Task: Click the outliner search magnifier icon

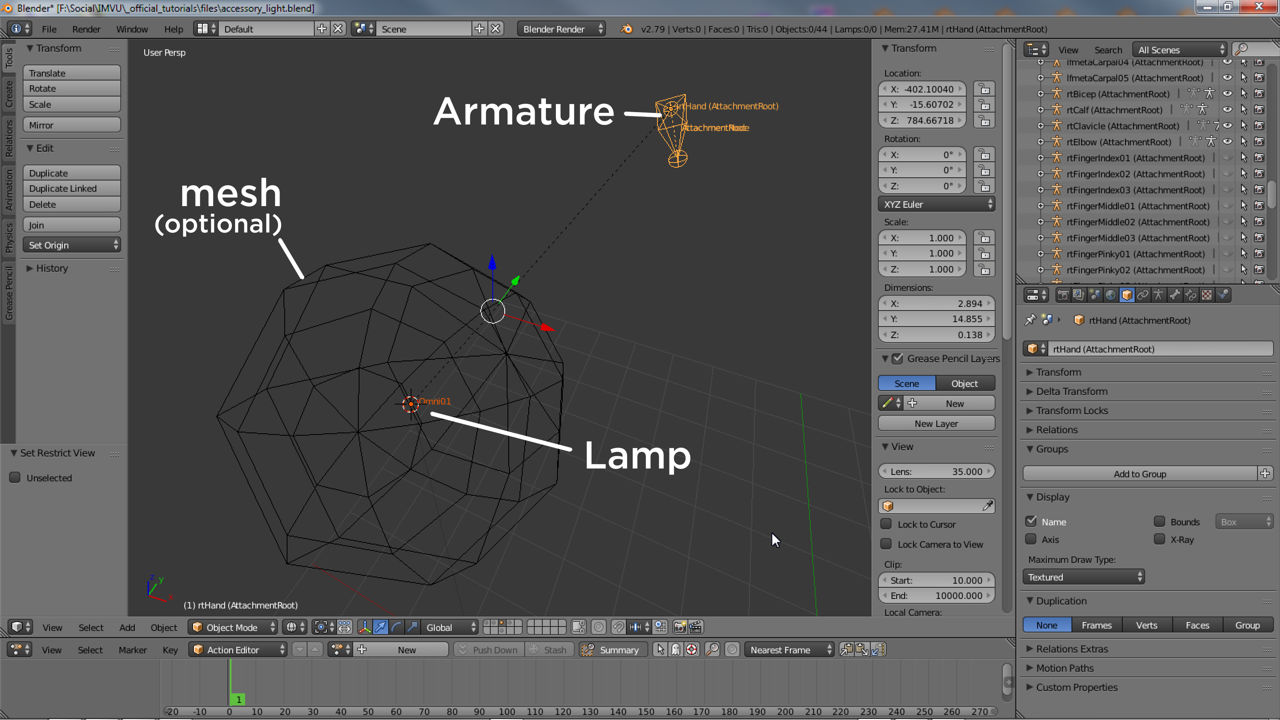Action: [1242, 49]
